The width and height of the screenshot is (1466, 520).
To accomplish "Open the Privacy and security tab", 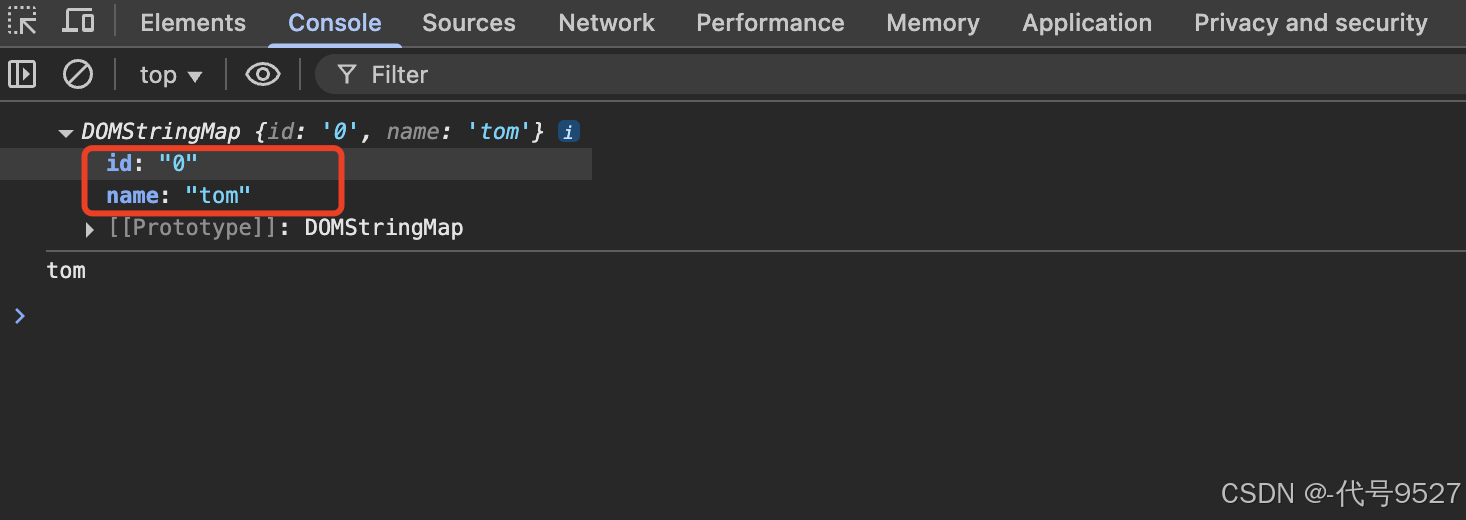I will click(1311, 23).
